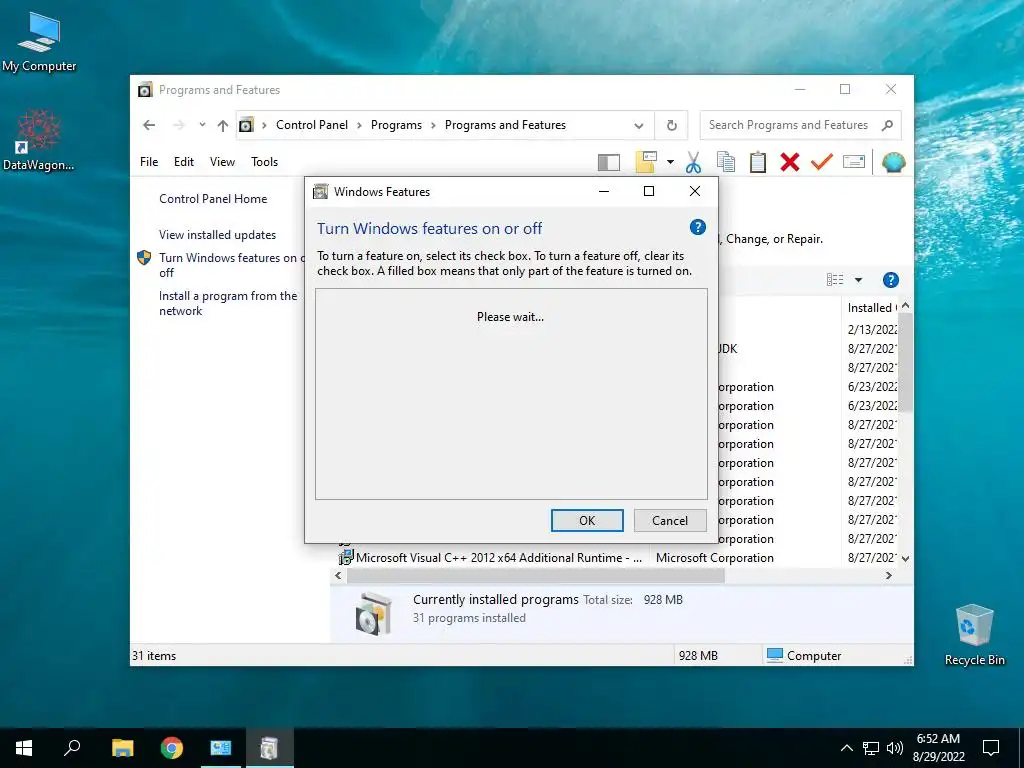
Task: Open the File menu
Action: tap(149, 161)
